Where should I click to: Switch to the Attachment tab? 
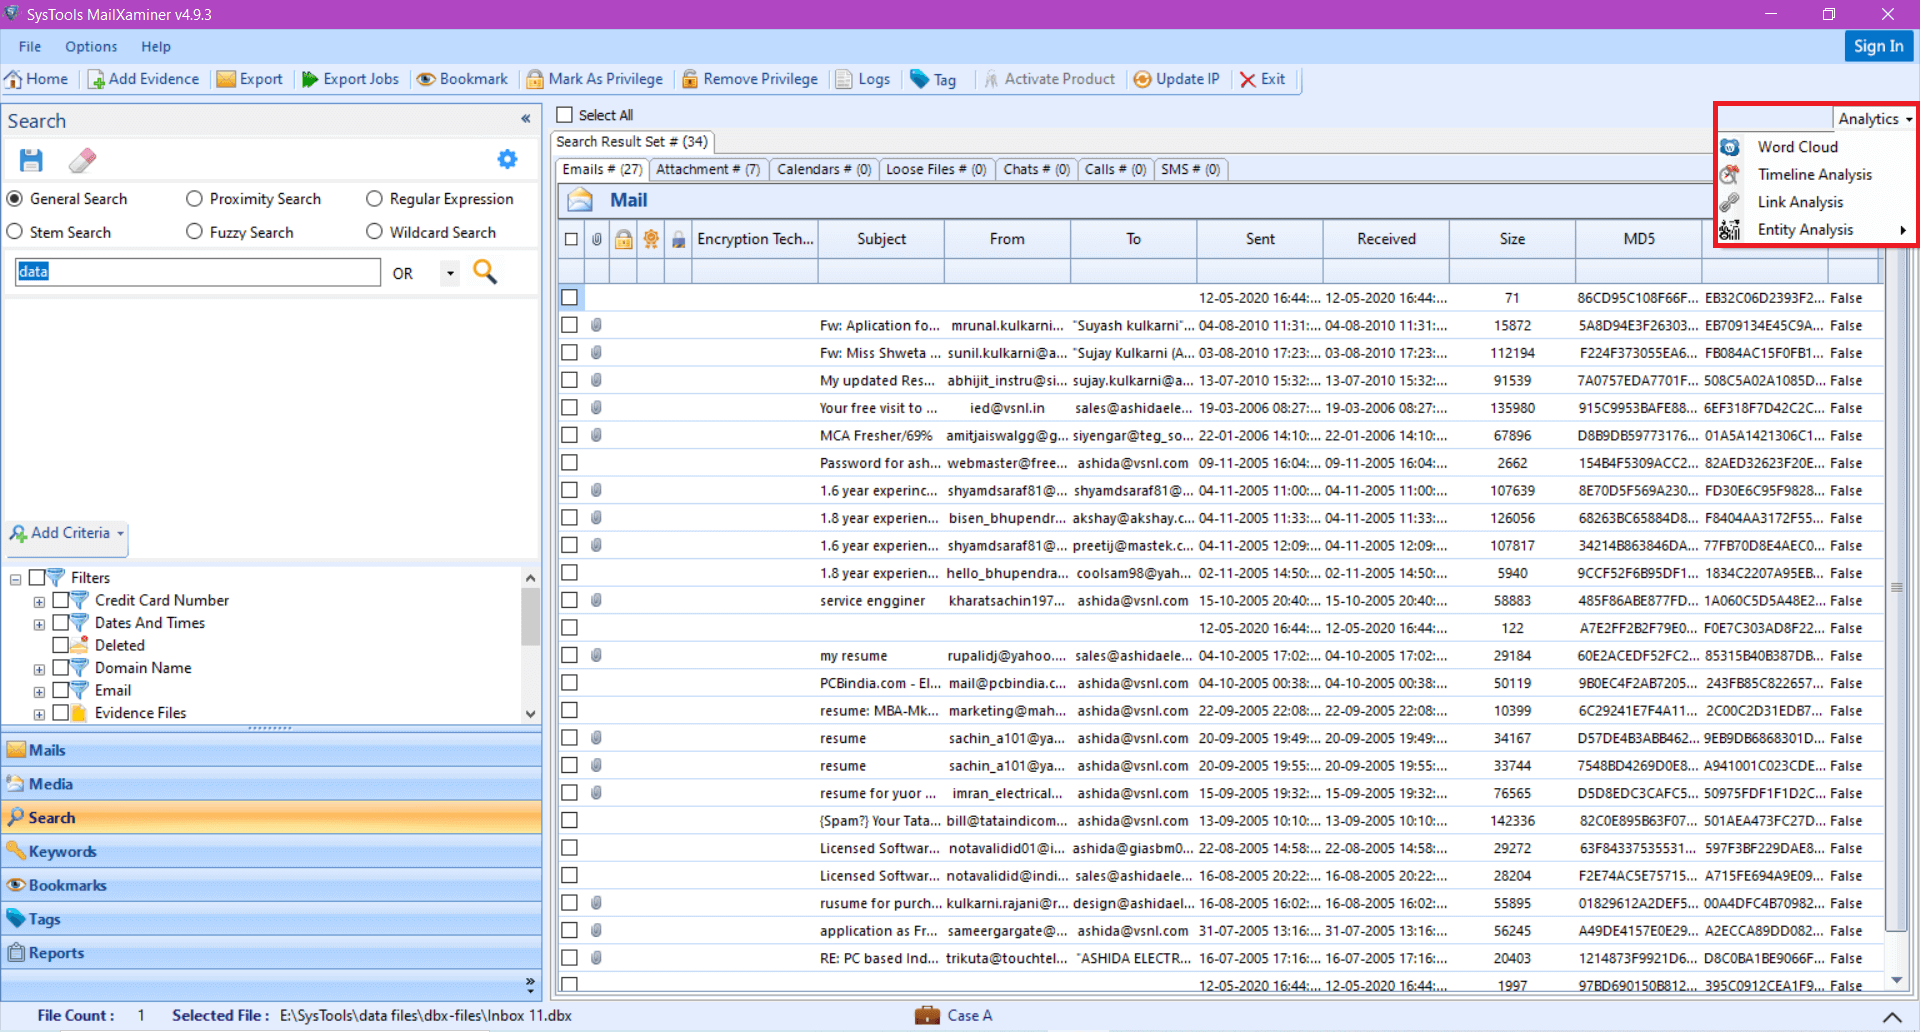[707, 169]
